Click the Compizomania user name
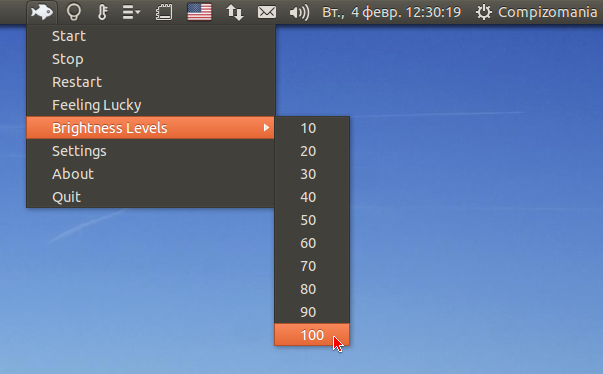 click(x=547, y=12)
